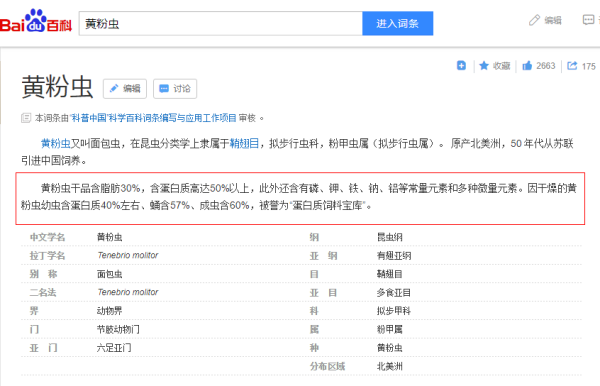This screenshot has width=600, height=386.
Task: Open the 科普中国 science project link
Action: click(x=153, y=118)
